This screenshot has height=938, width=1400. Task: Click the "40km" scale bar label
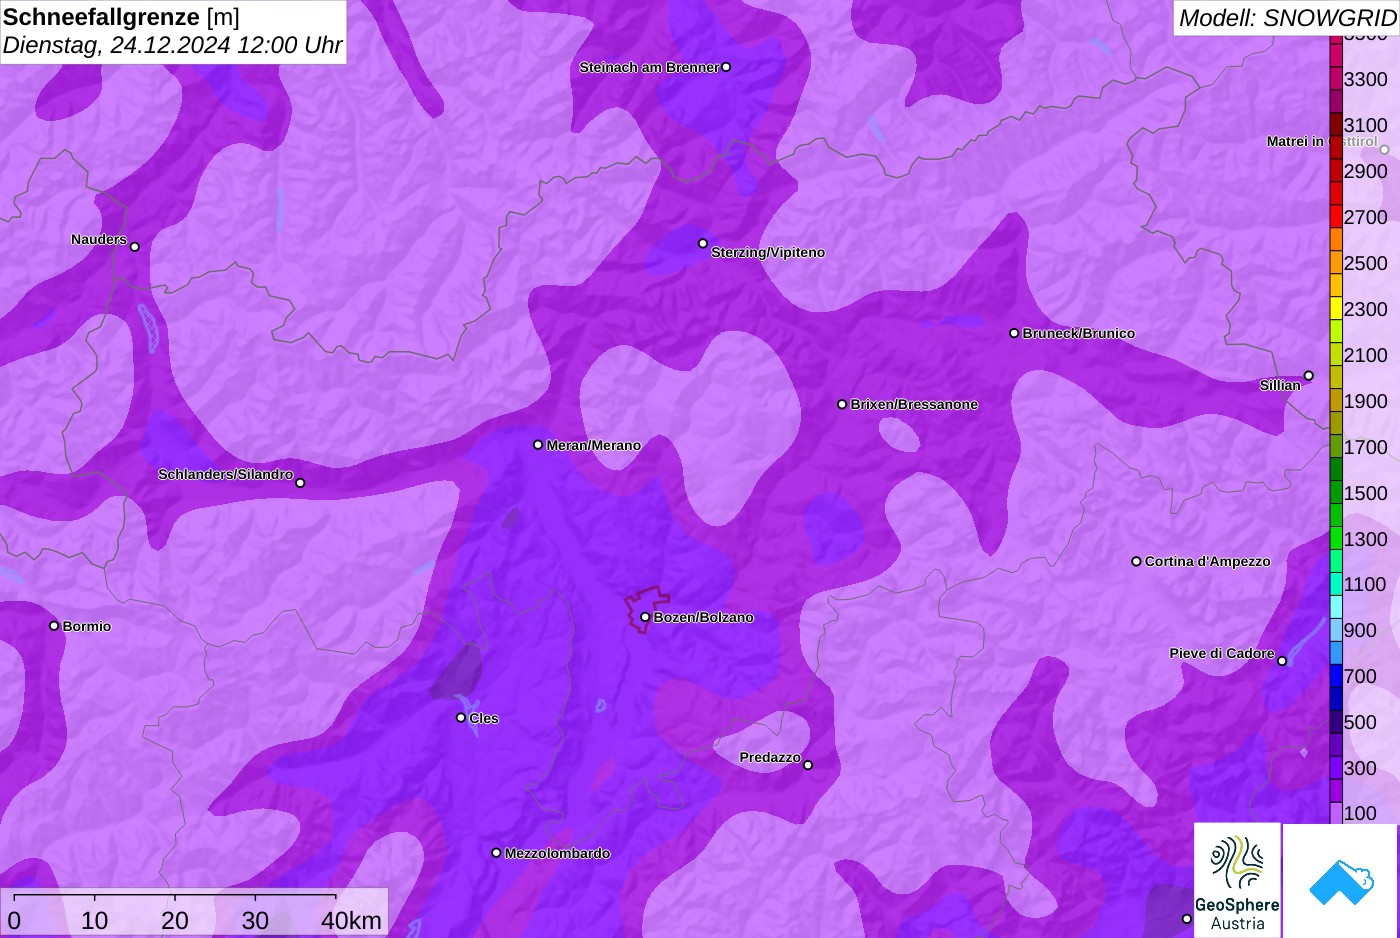pyautogui.click(x=351, y=920)
